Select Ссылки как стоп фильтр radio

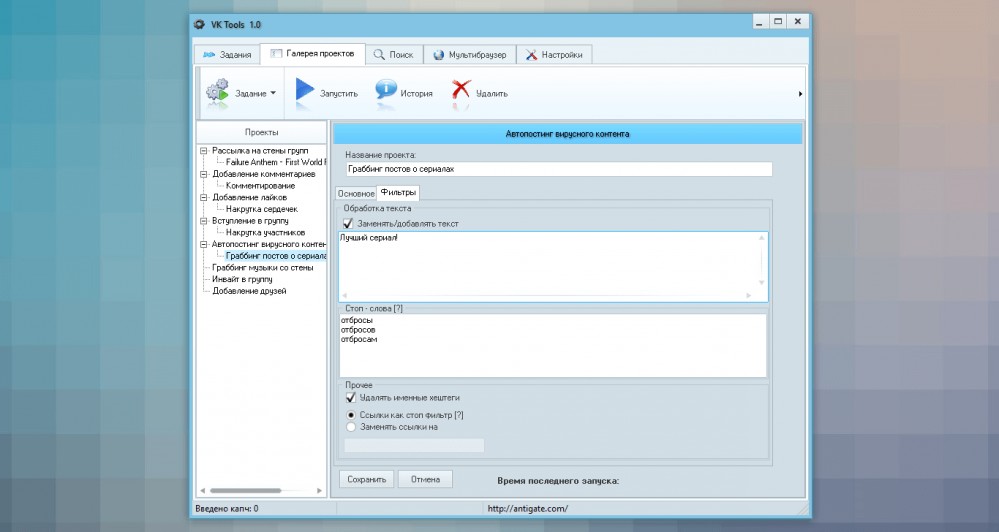tap(350, 415)
